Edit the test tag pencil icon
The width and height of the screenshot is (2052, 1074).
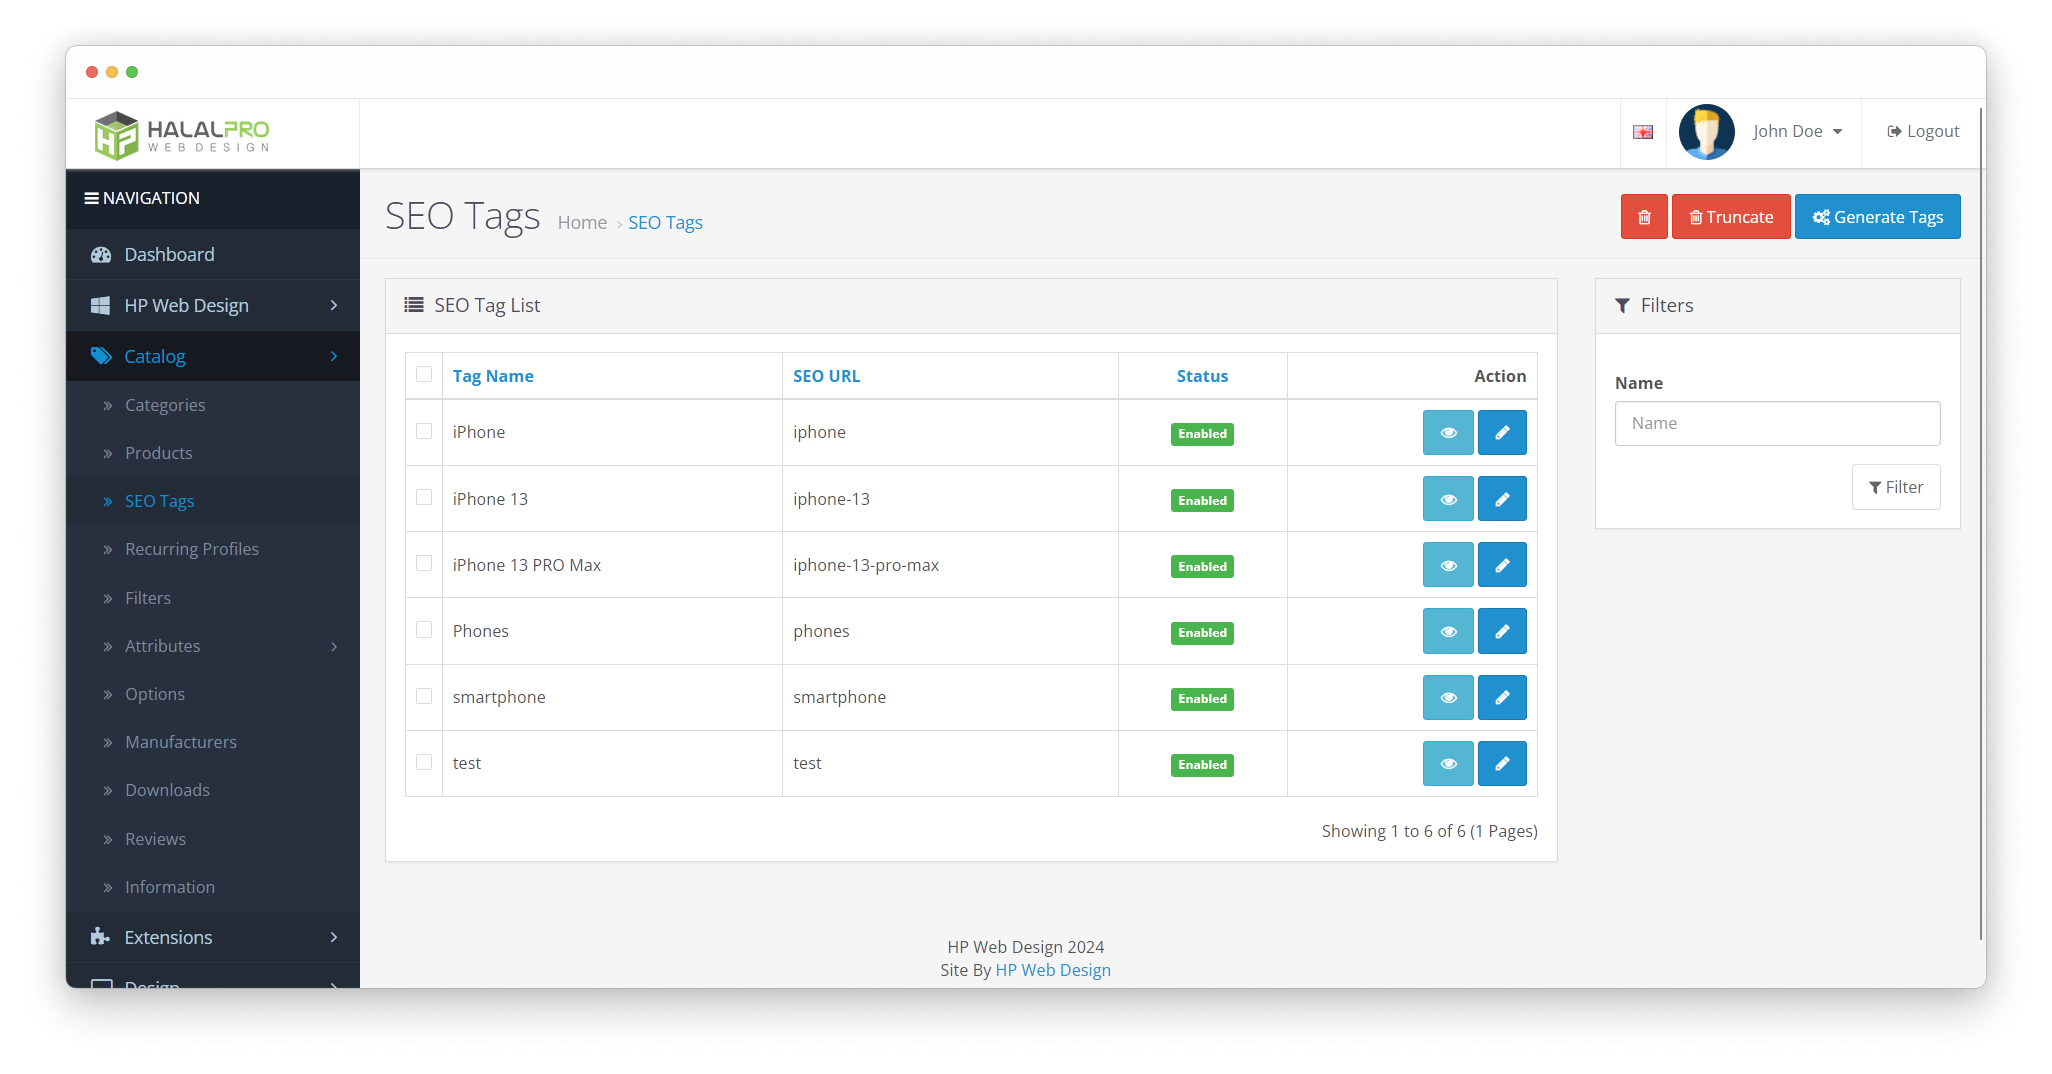point(1502,764)
